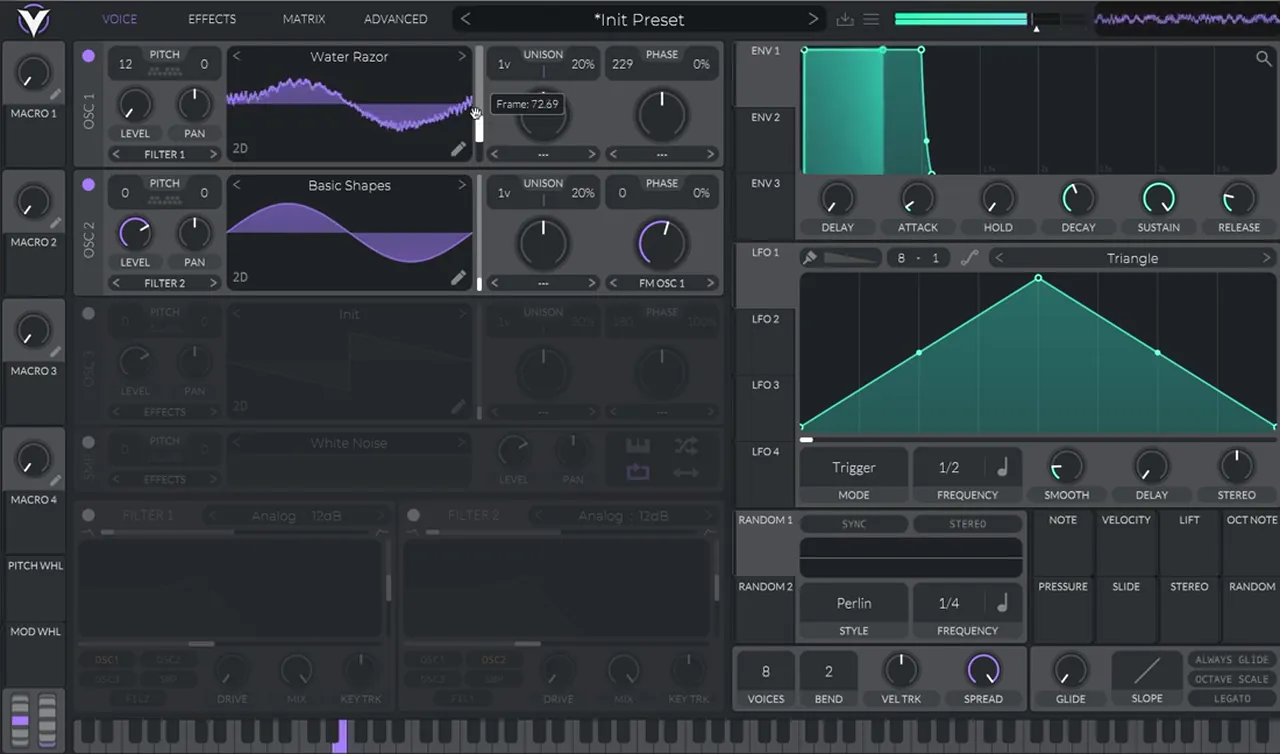The width and height of the screenshot is (1280, 754).
Task: Switch to the MATRIX tab
Action: (x=304, y=19)
